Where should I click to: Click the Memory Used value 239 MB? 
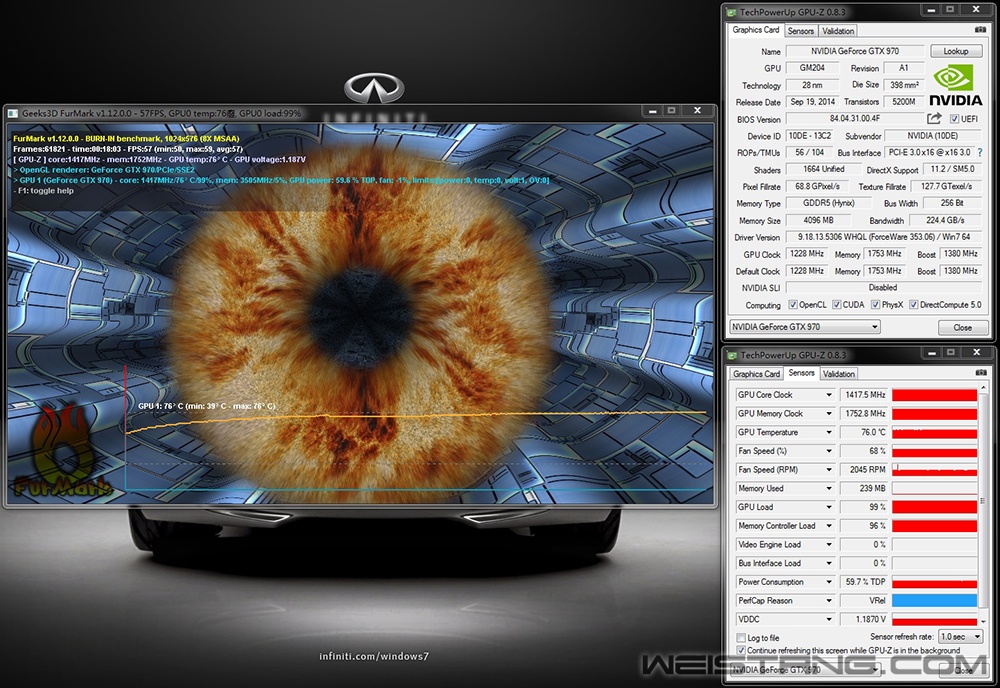pyautogui.click(x=864, y=488)
